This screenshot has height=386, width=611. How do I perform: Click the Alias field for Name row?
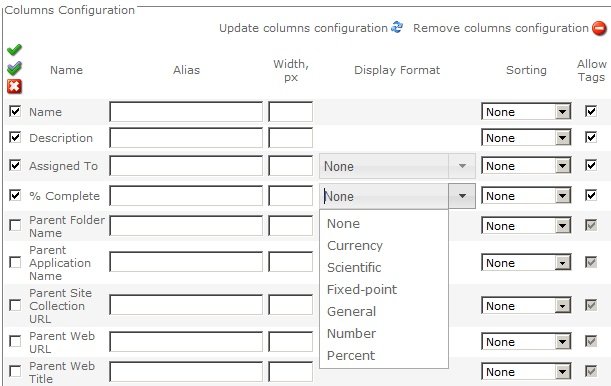point(186,112)
